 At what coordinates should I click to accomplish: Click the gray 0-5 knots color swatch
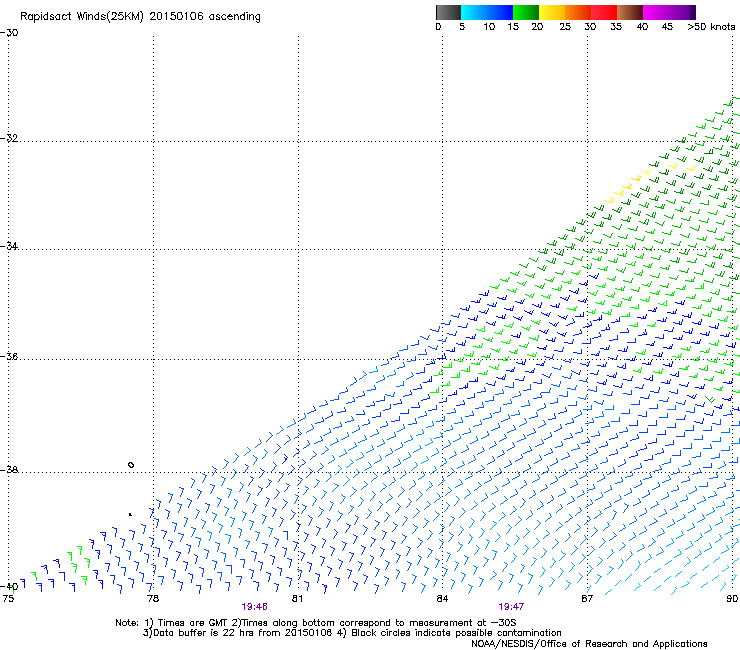coord(448,12)
